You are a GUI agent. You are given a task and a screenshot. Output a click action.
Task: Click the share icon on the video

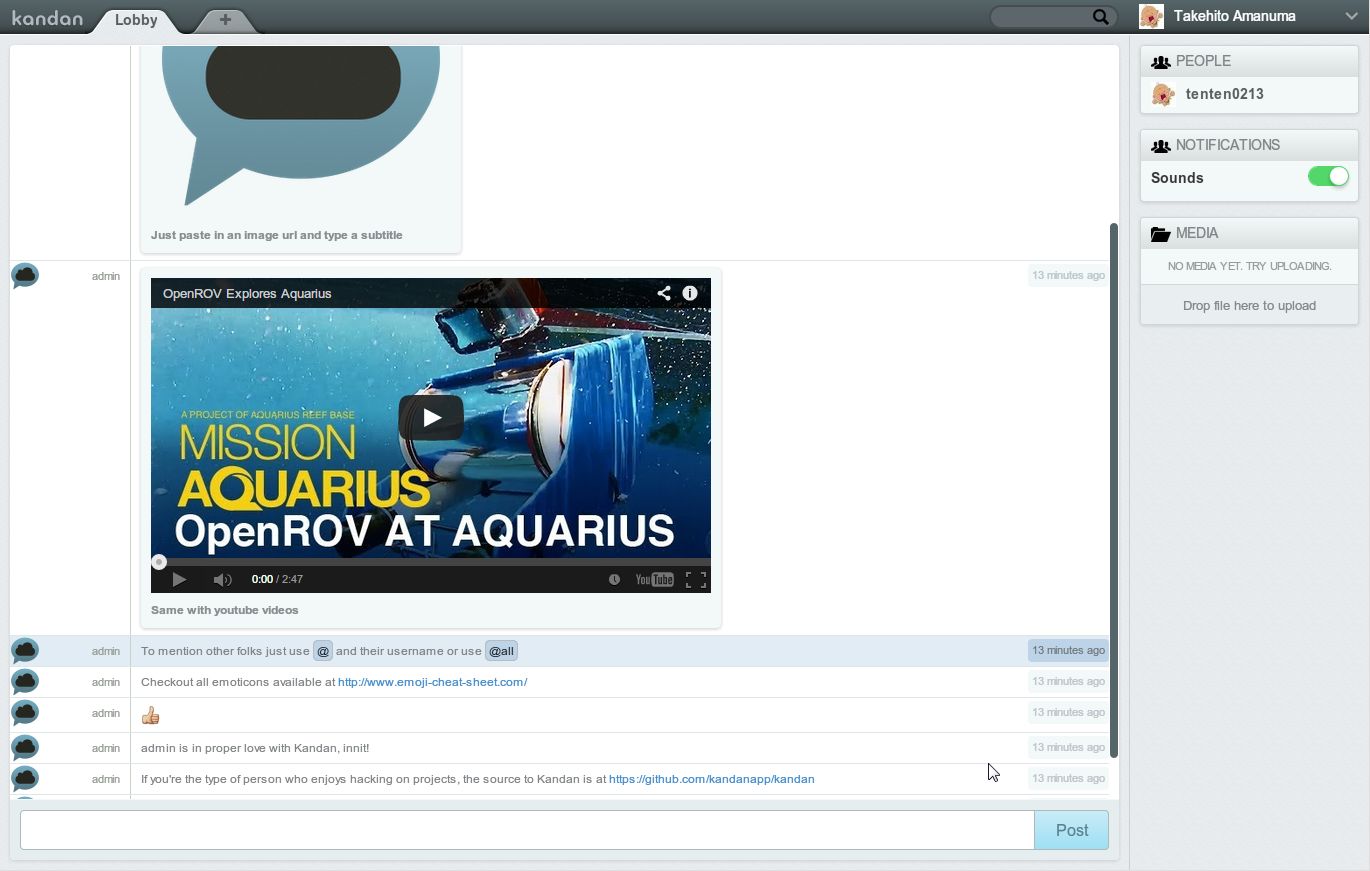[x=664, y=293]
